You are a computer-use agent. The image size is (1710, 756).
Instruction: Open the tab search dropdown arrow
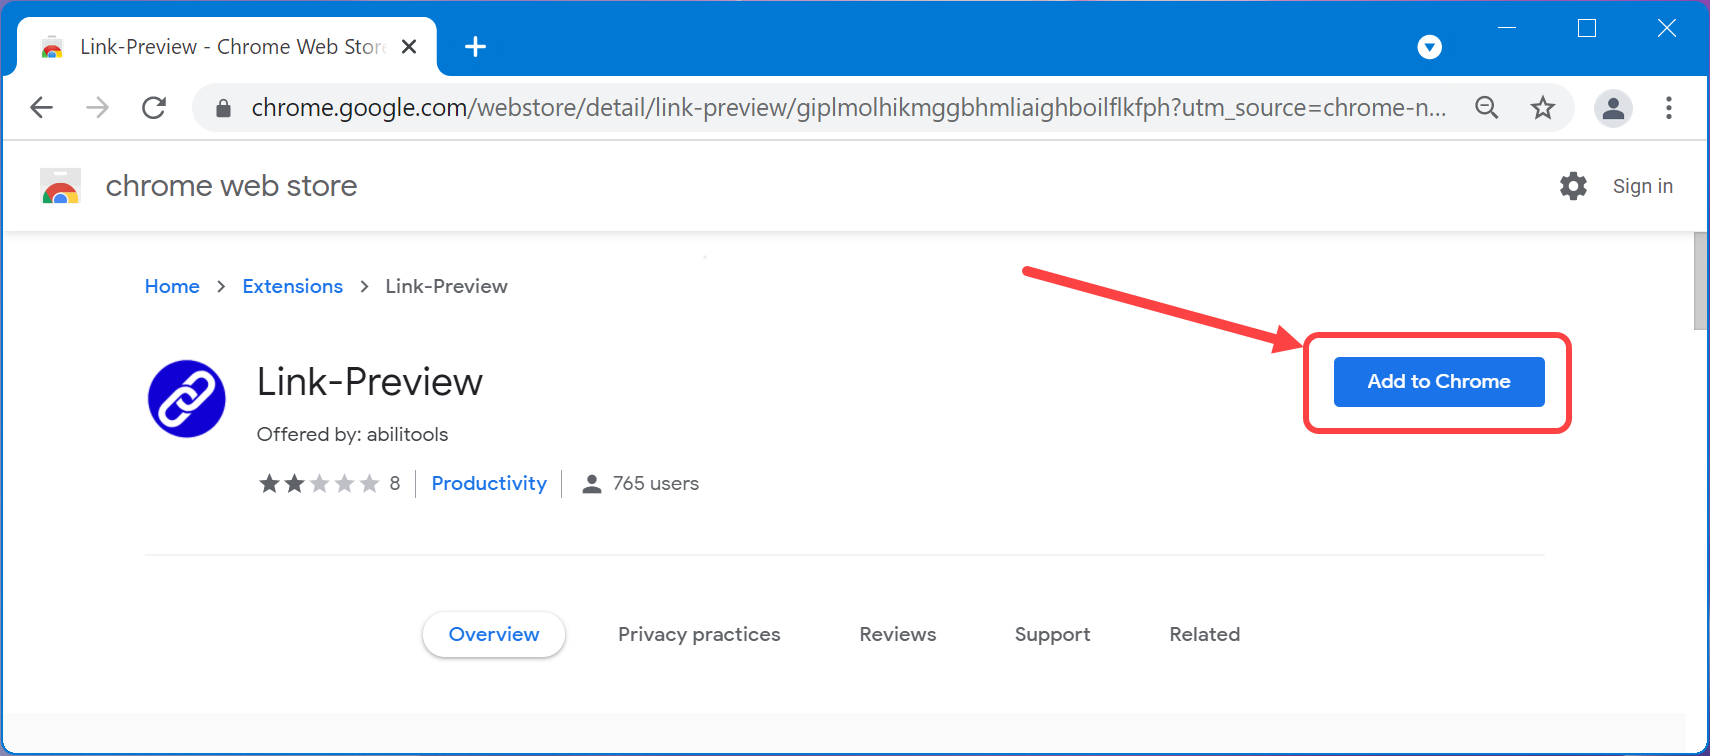1429,47
